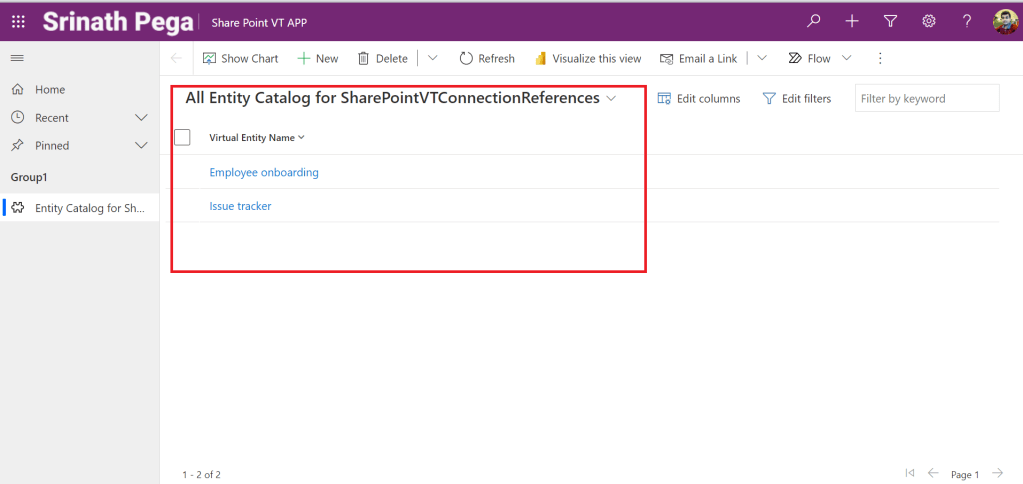Open the Issue tracker record link
Viewport: 1023px width, 484px height.
(240, 206)
